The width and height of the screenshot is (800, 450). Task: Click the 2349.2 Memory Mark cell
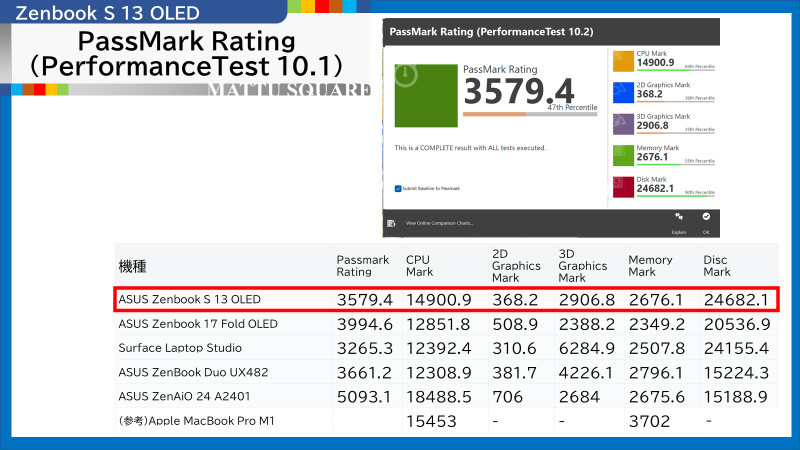click(656, 324)
